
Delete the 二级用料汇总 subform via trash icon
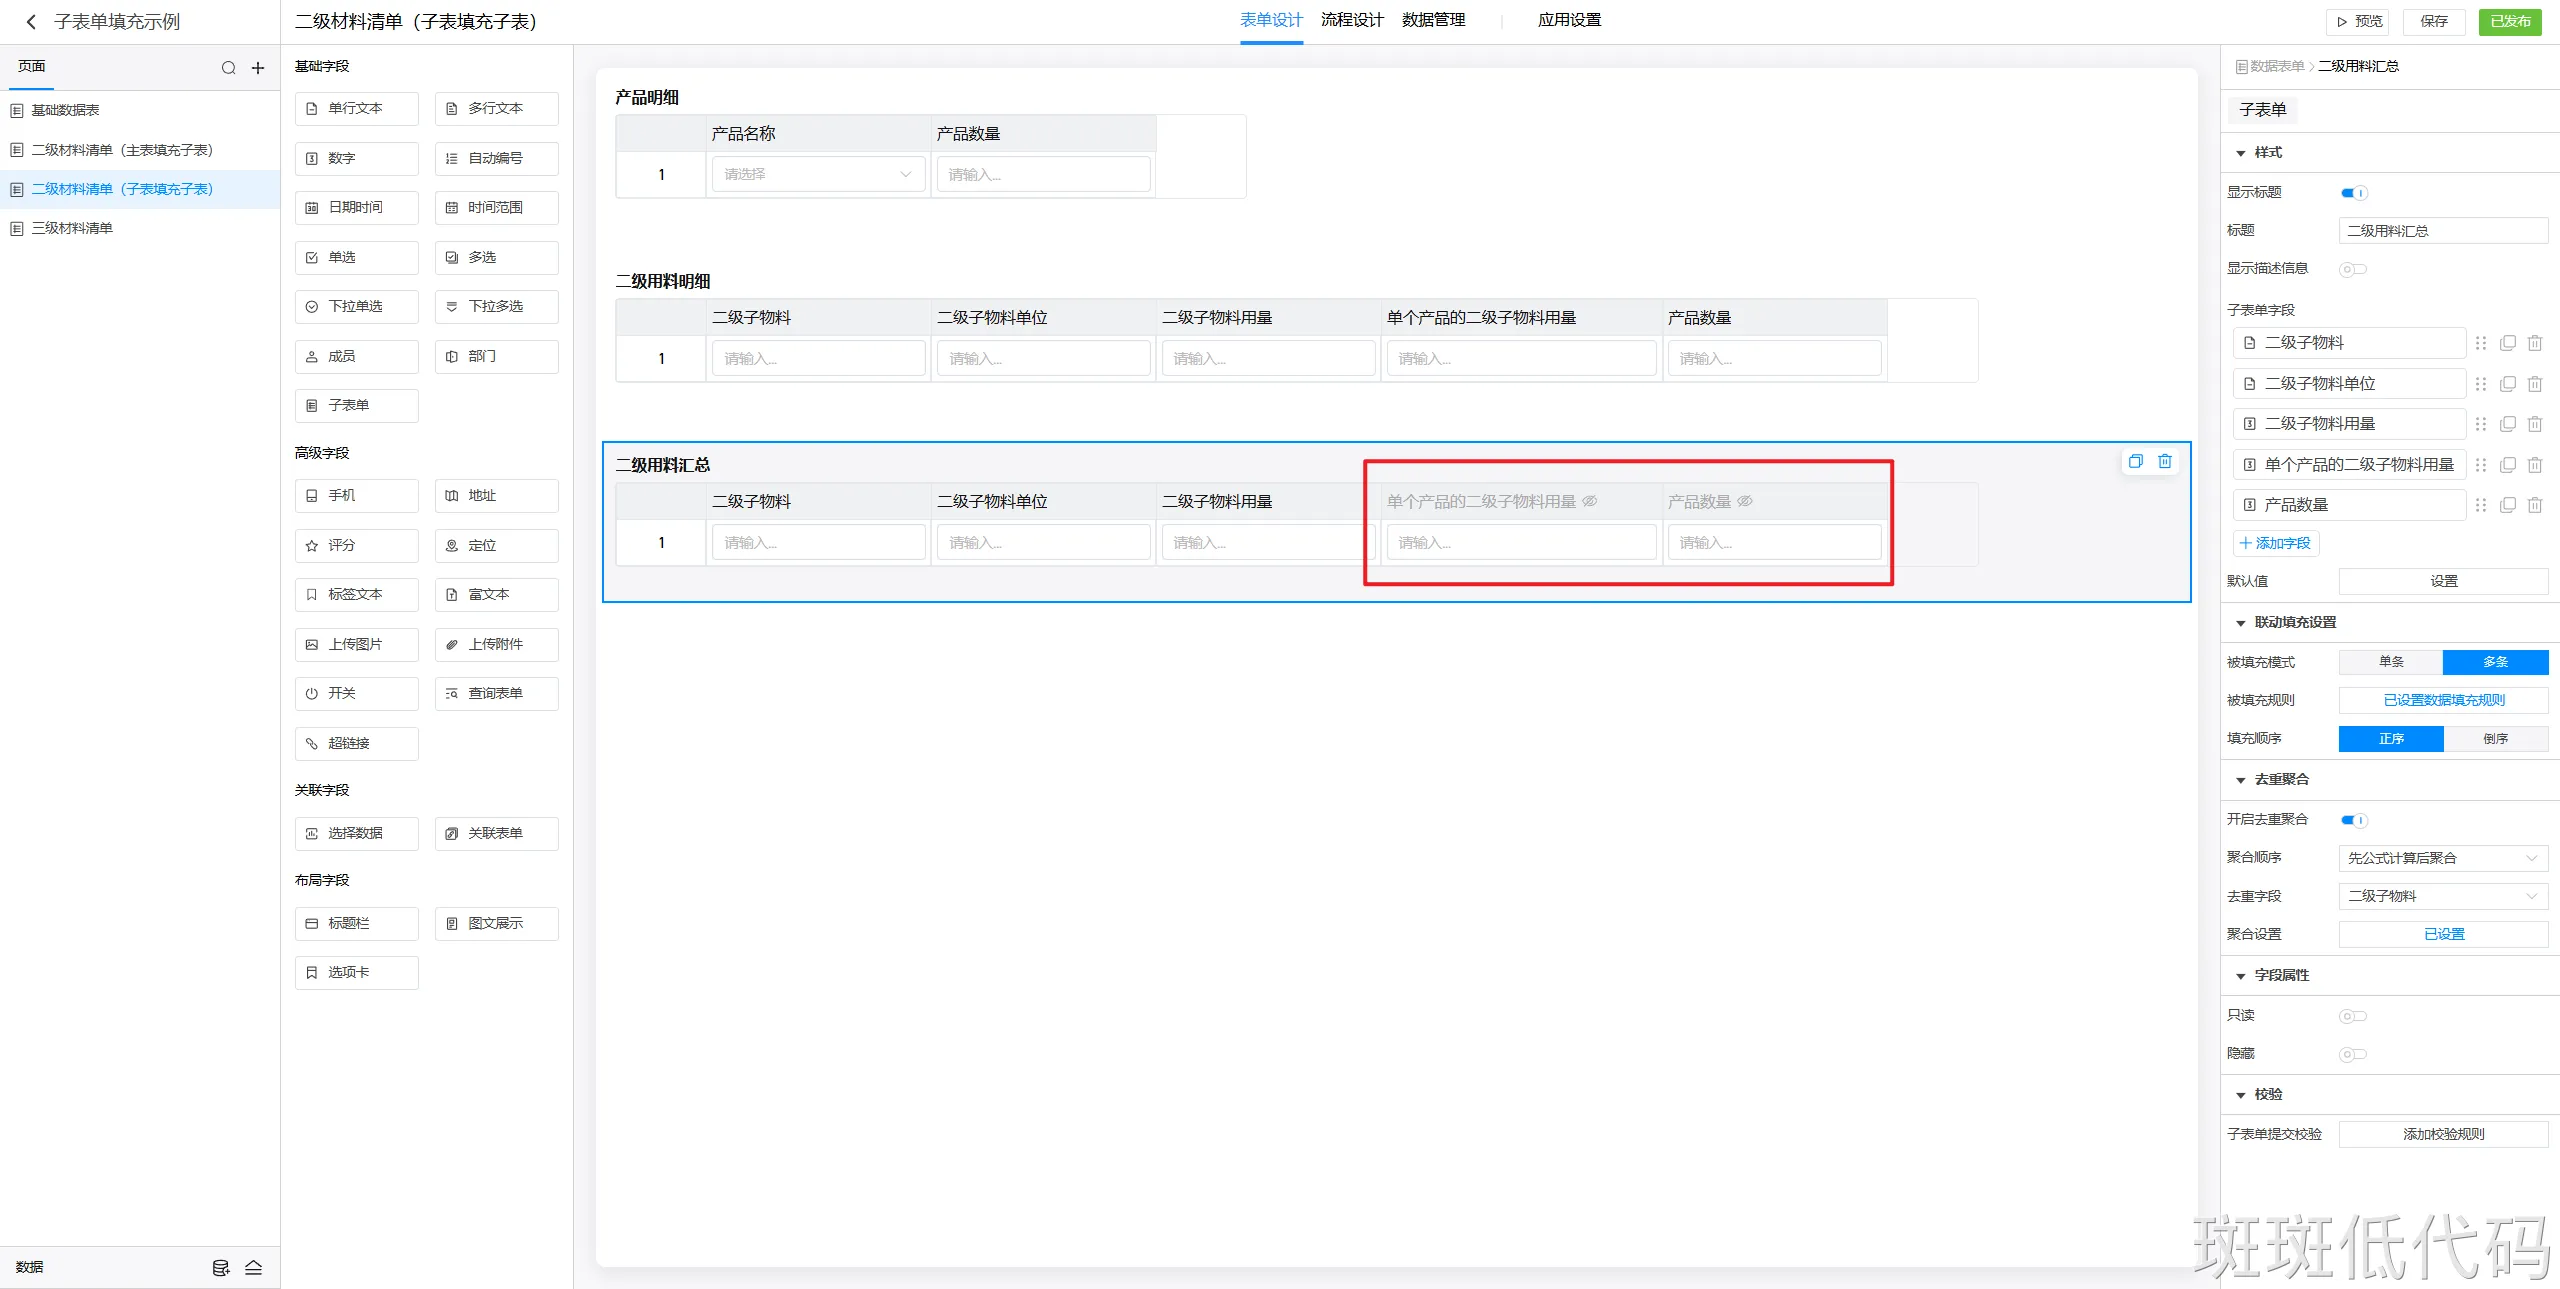tap(2165, 461)
